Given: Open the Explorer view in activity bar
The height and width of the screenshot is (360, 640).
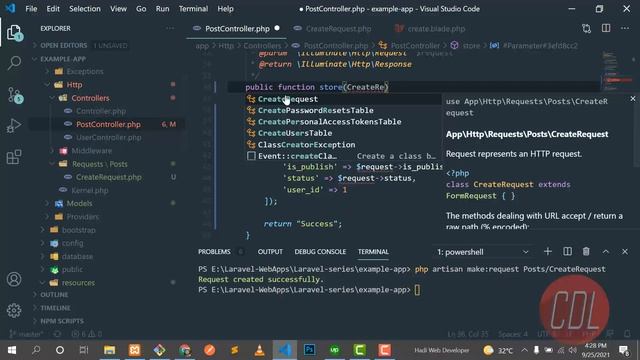Looking at the screenshot, I should [x=14, y=33].
